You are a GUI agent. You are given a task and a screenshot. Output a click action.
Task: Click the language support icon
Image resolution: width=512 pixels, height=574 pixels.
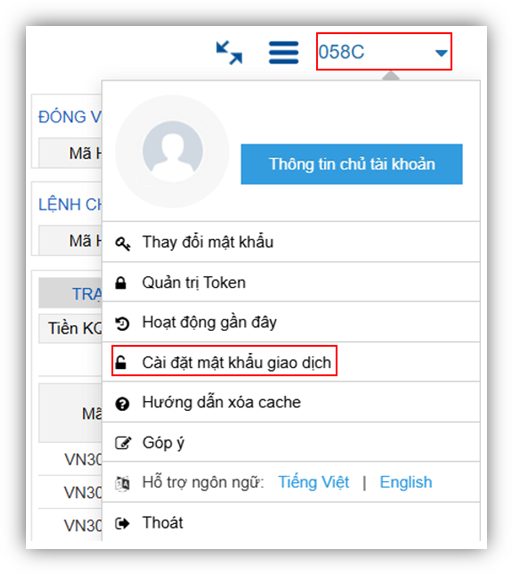tap(122, 484)
